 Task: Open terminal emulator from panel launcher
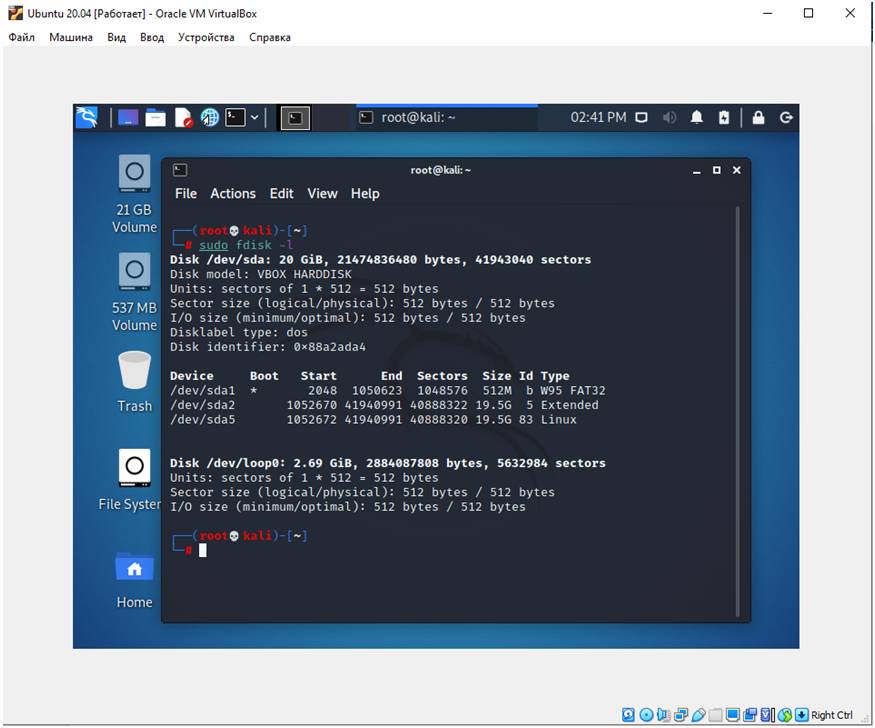(235, 117)
